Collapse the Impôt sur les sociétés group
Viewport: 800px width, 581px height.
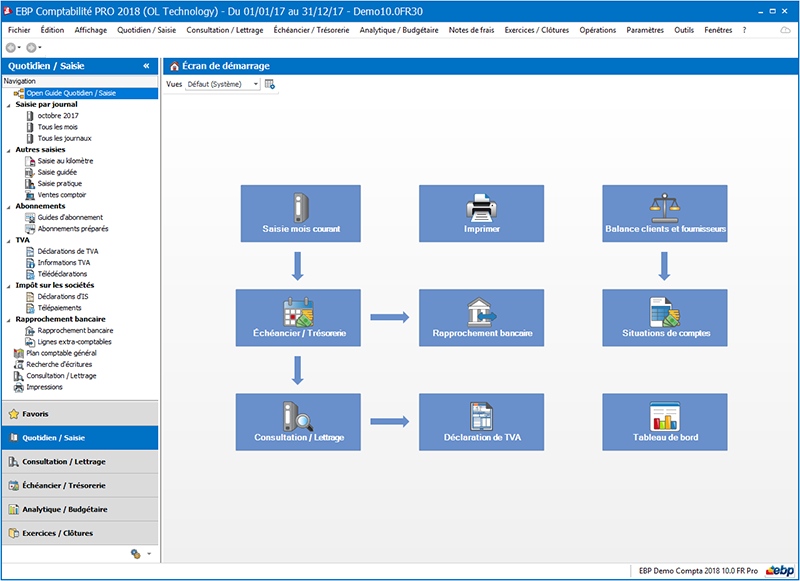[8, 286]
